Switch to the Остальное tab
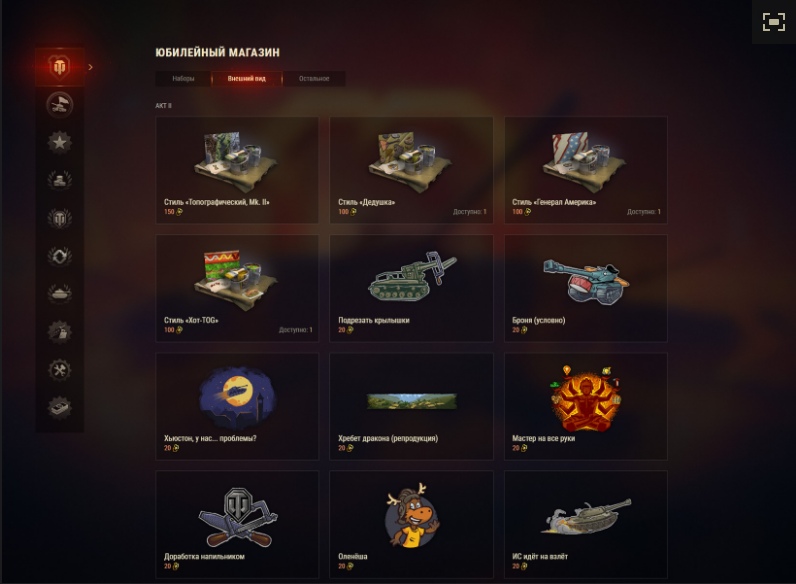The width and height of the screenshot is (796, 584). point(314,79)
